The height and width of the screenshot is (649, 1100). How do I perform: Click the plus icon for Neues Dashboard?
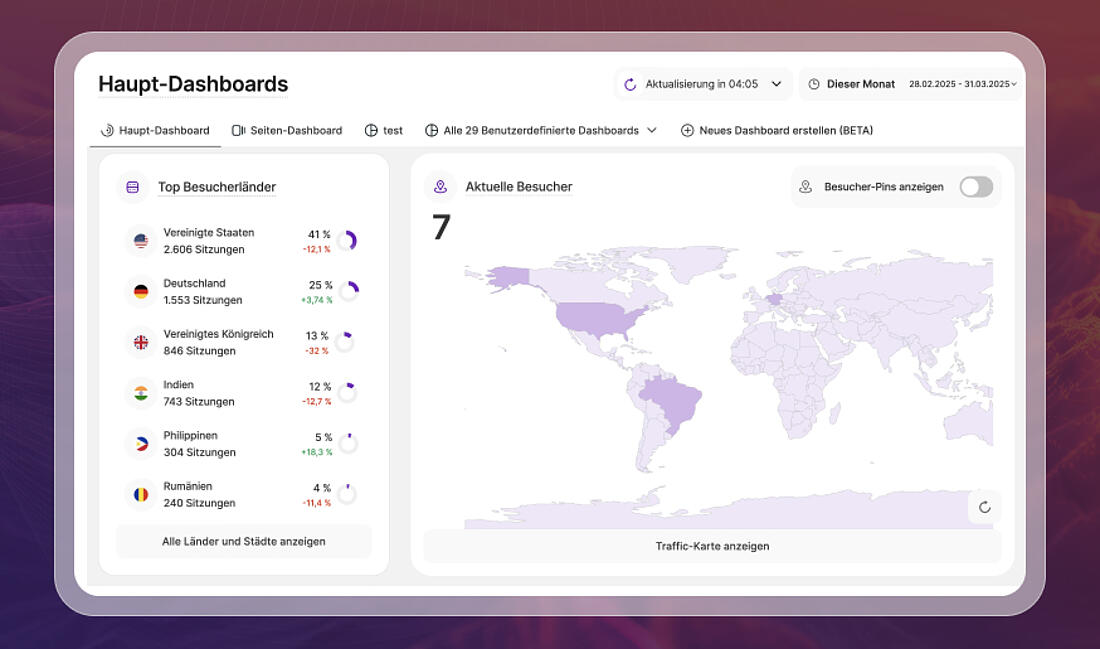point(688,131)
